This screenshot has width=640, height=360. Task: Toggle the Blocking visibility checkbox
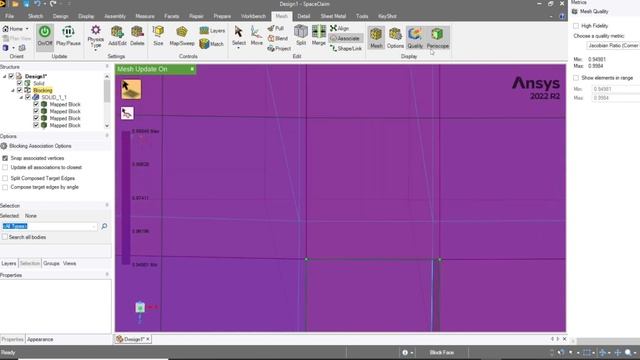(20, 90)
